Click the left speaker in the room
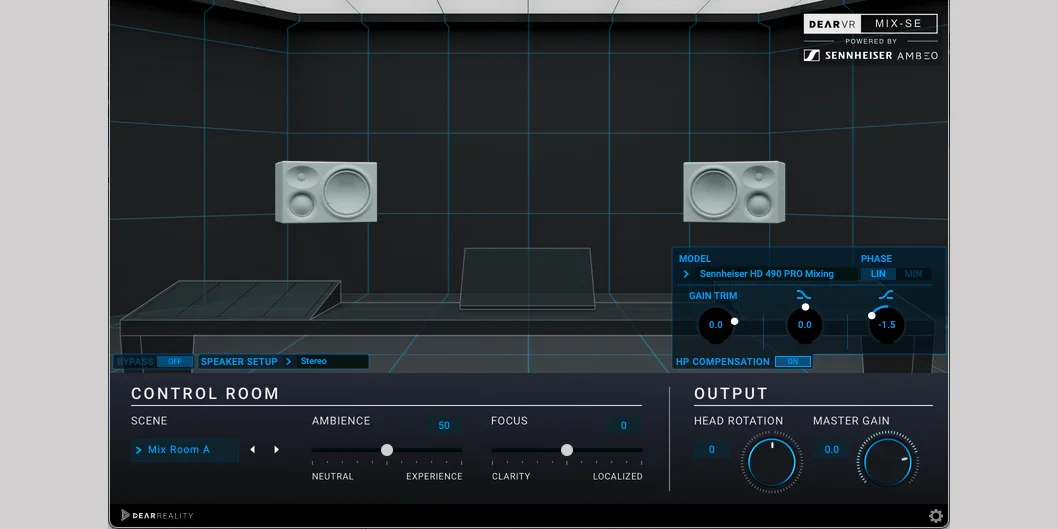Image resolution: width=1058 pixels, height=529 pixels. (x=326, y=192)
